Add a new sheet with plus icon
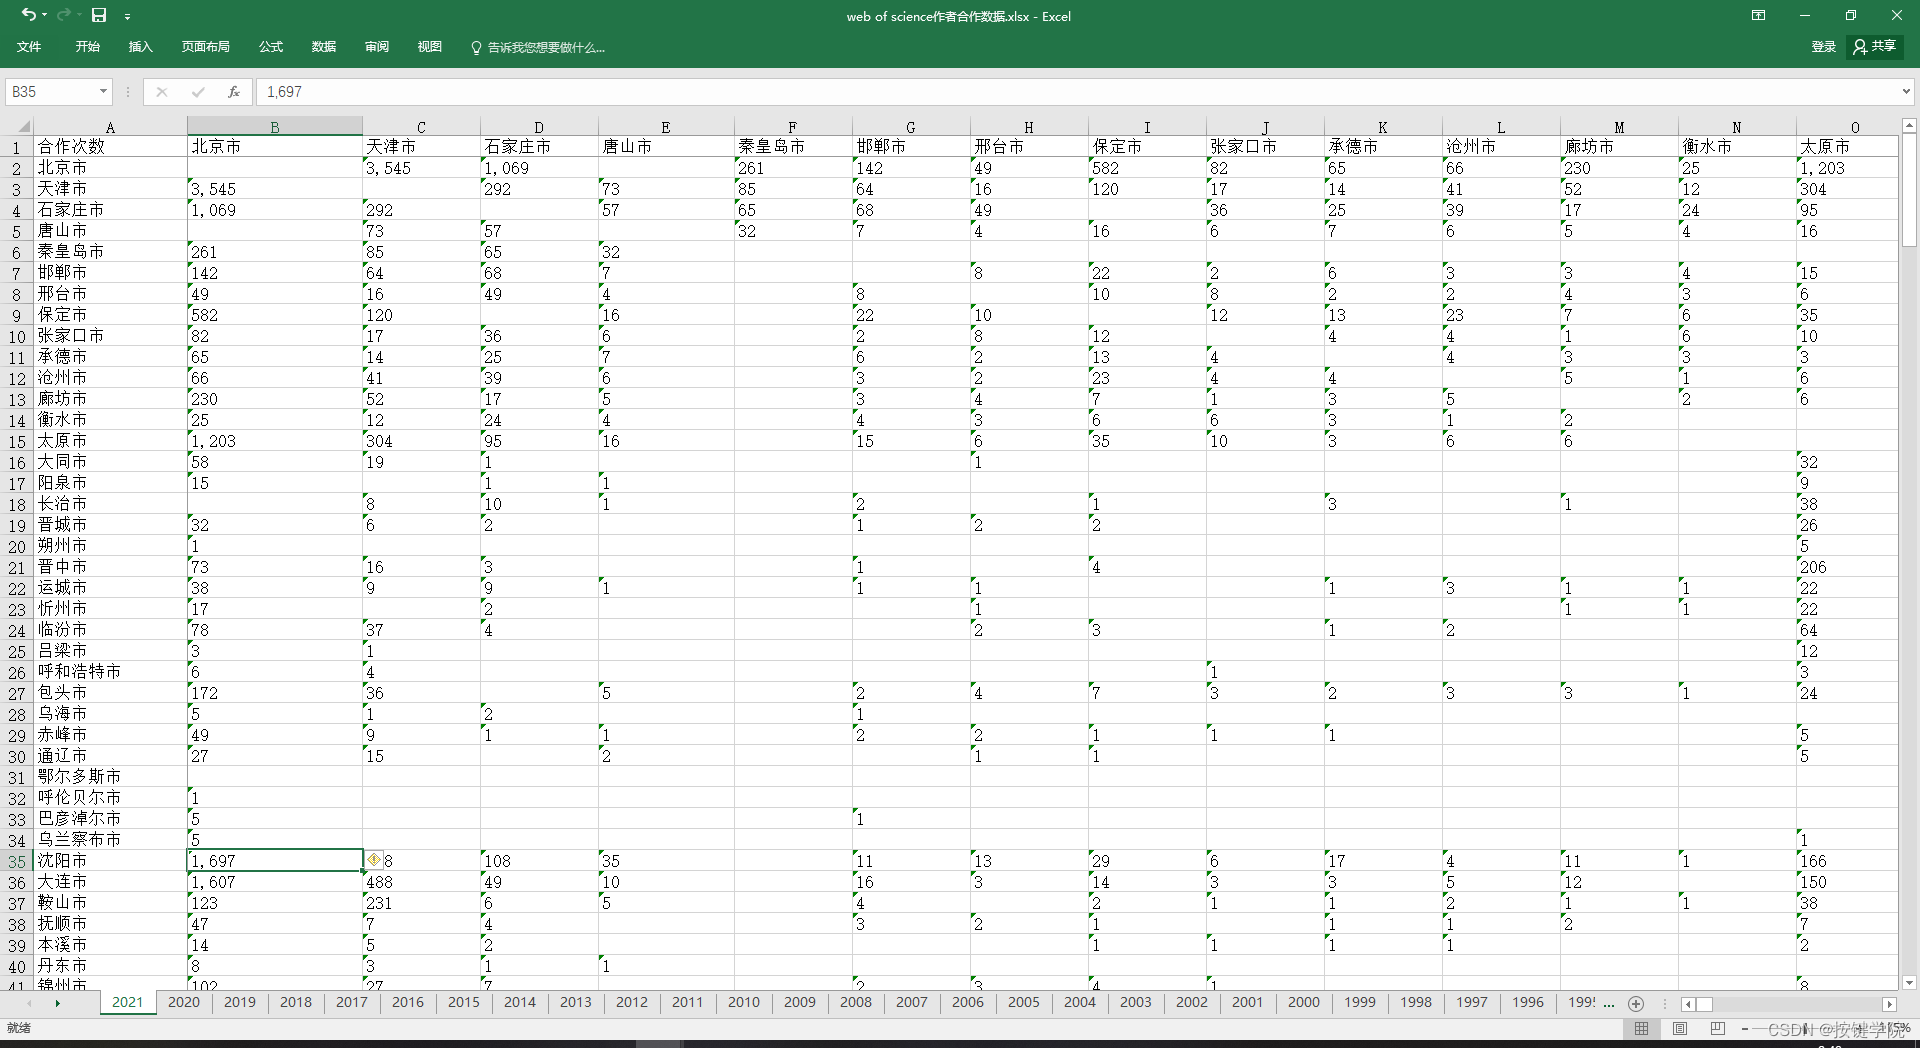Screen dimensions: 1920x1048 coord(1636,1003)
